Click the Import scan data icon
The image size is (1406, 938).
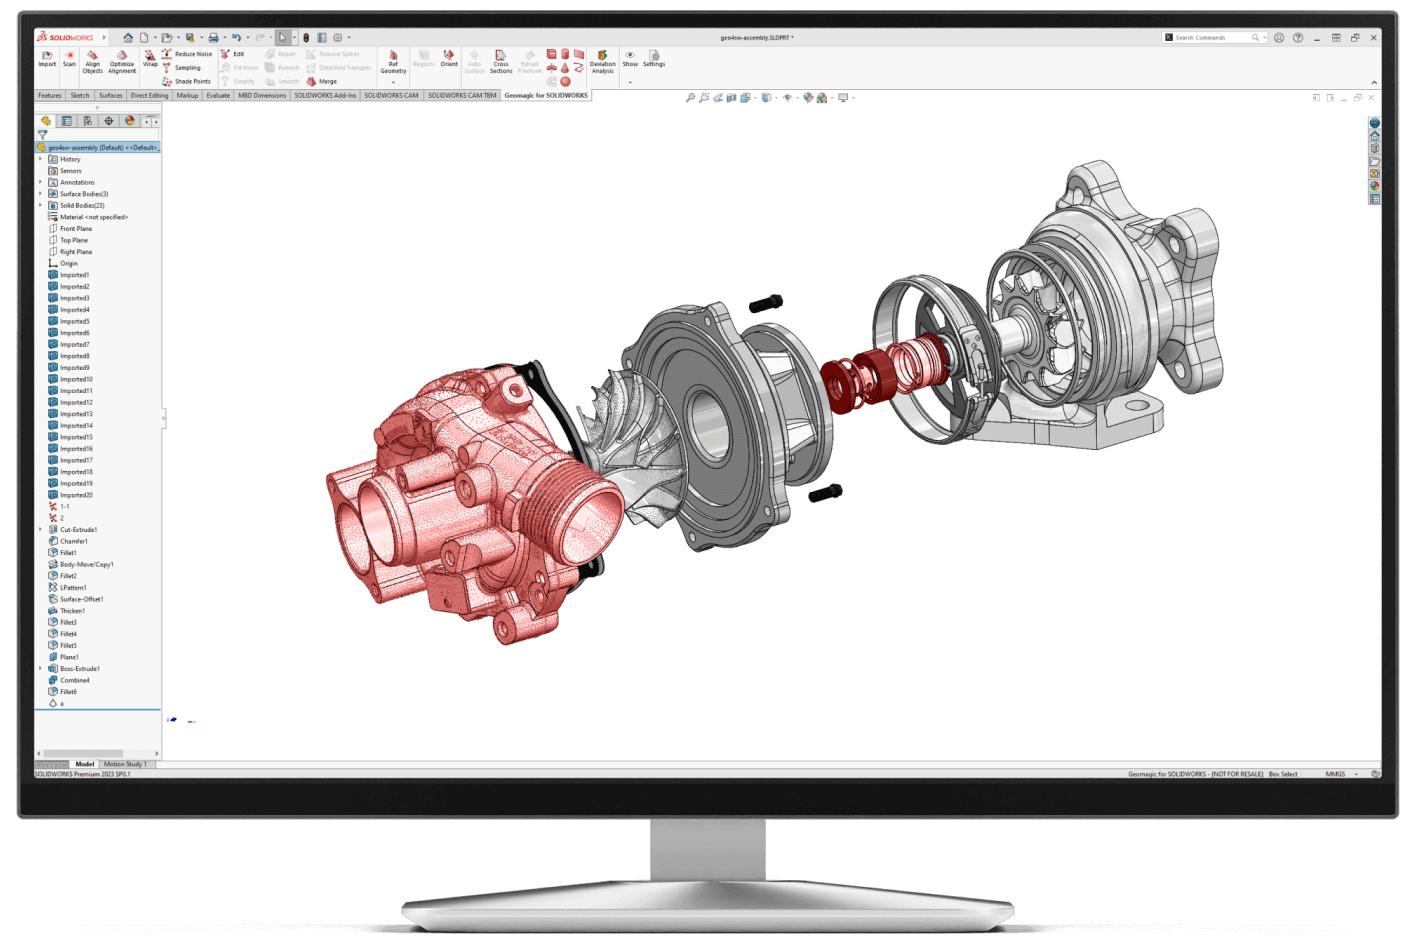click(47, 58)
